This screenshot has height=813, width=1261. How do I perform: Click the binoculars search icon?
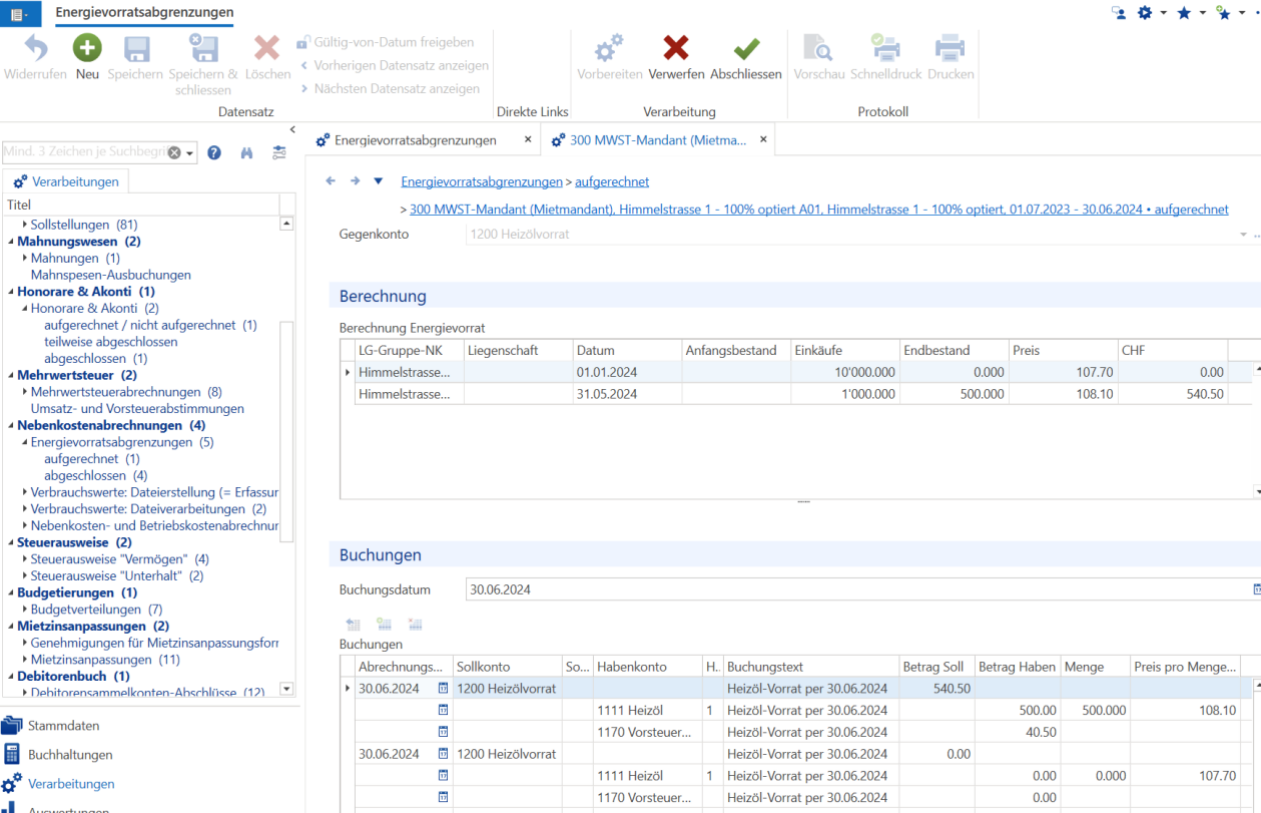coord(246,153)
